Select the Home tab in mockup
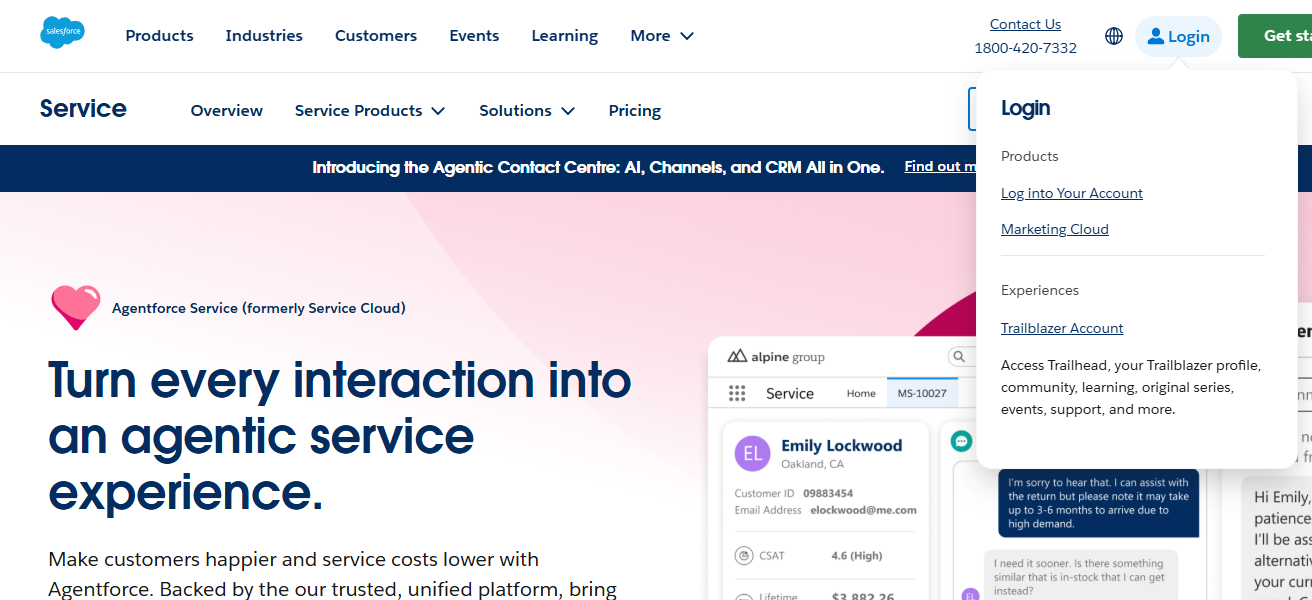The height and width of the screenshot is (600, 1312). coord(861,393)
